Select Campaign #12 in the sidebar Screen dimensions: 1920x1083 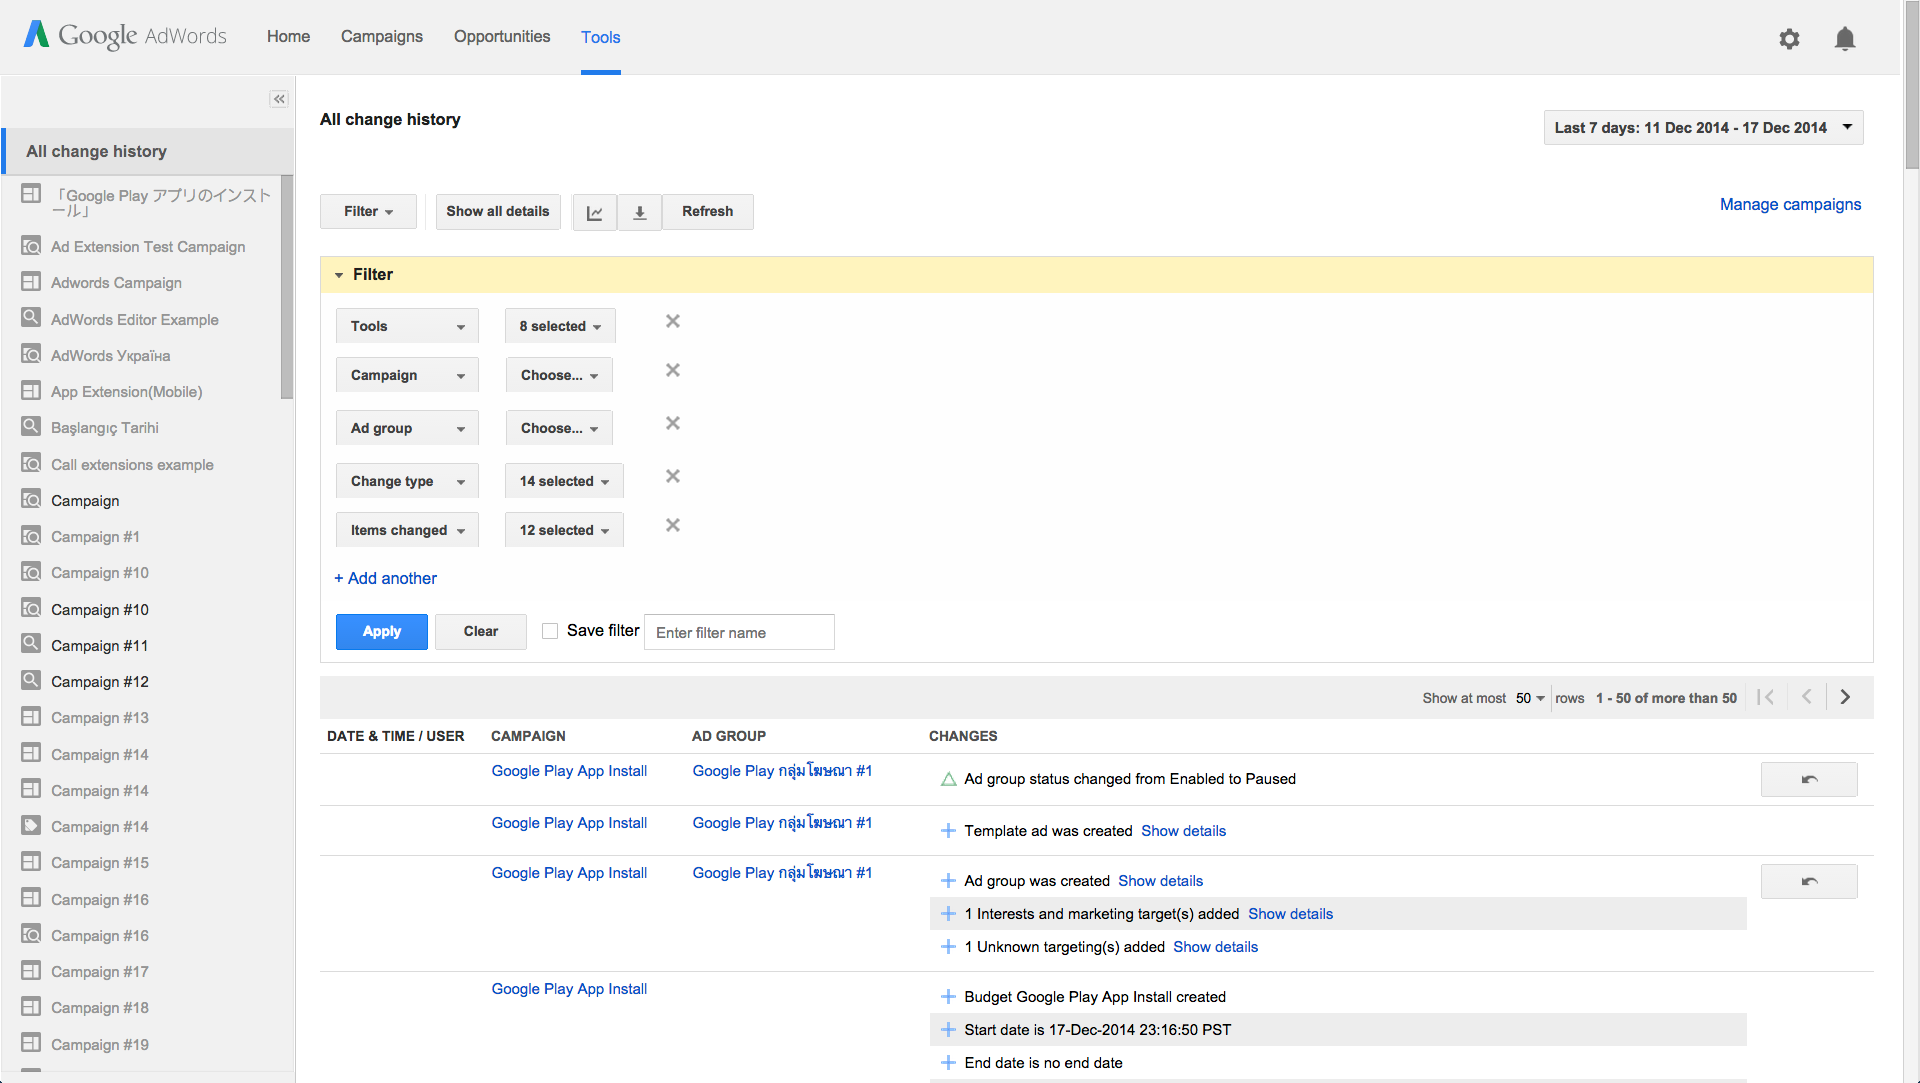(x=99, y=682)
